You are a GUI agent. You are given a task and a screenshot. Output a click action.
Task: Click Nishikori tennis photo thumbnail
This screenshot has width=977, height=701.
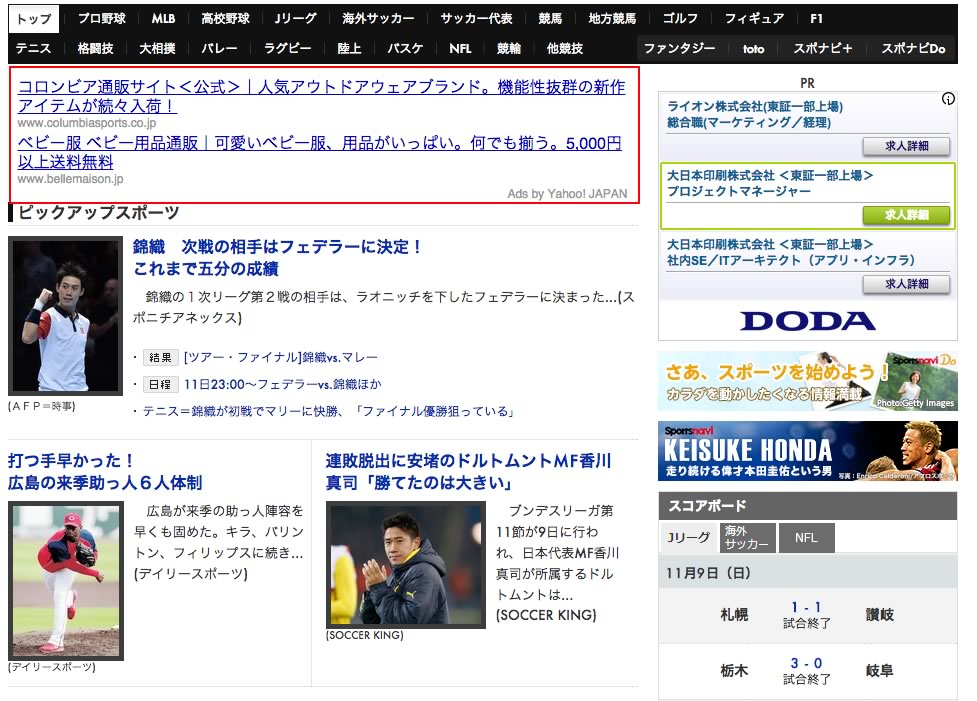click(x=65, y=316)
